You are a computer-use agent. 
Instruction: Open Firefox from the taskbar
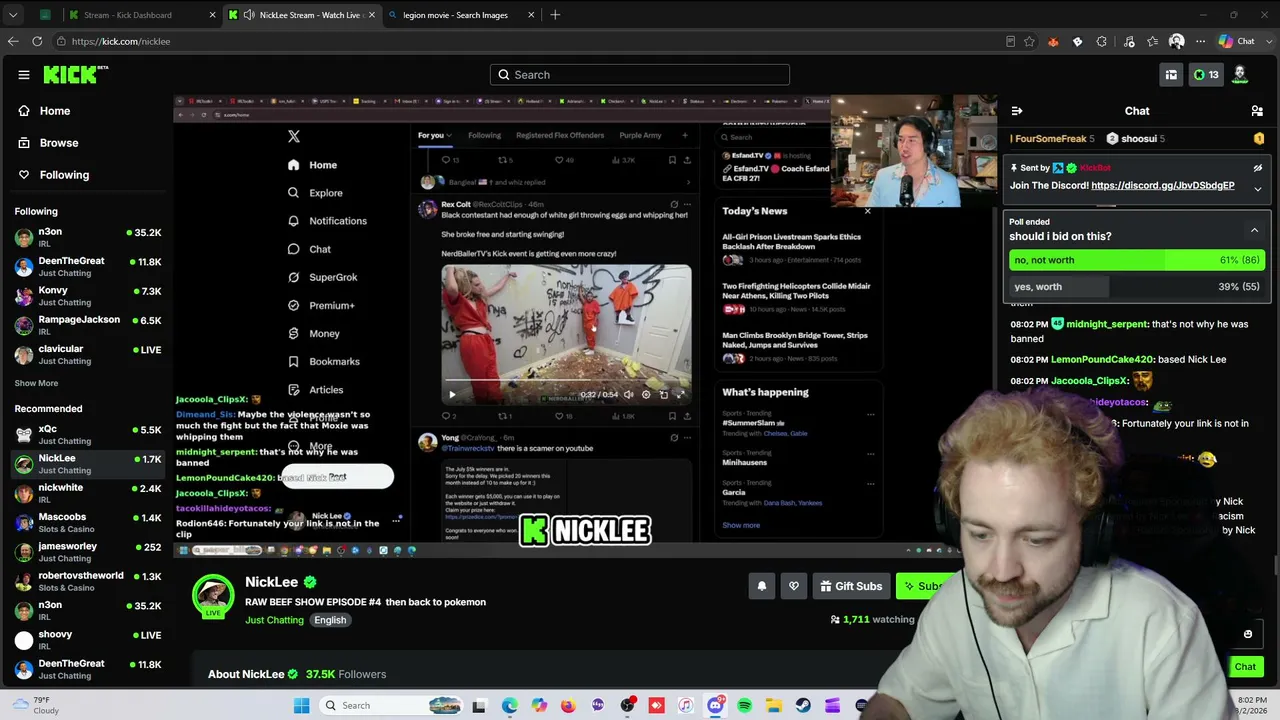[568, 706]
